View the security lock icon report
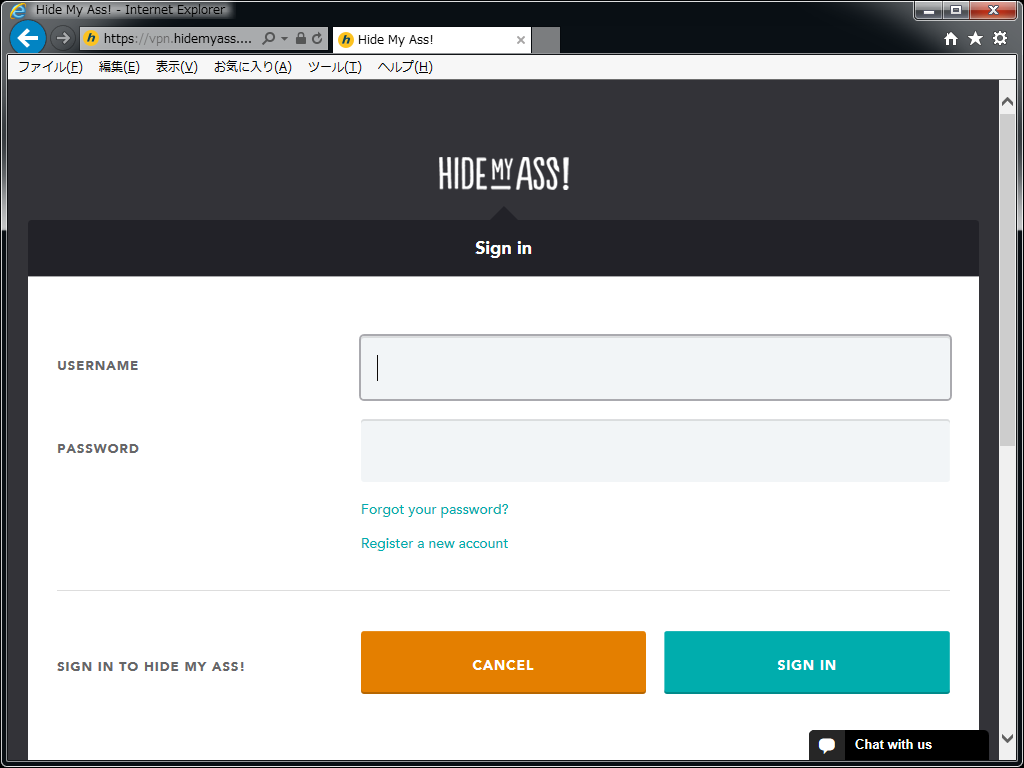Image resolution: width=1024 pixels, height=768 pixels. (x=301, y=39)
